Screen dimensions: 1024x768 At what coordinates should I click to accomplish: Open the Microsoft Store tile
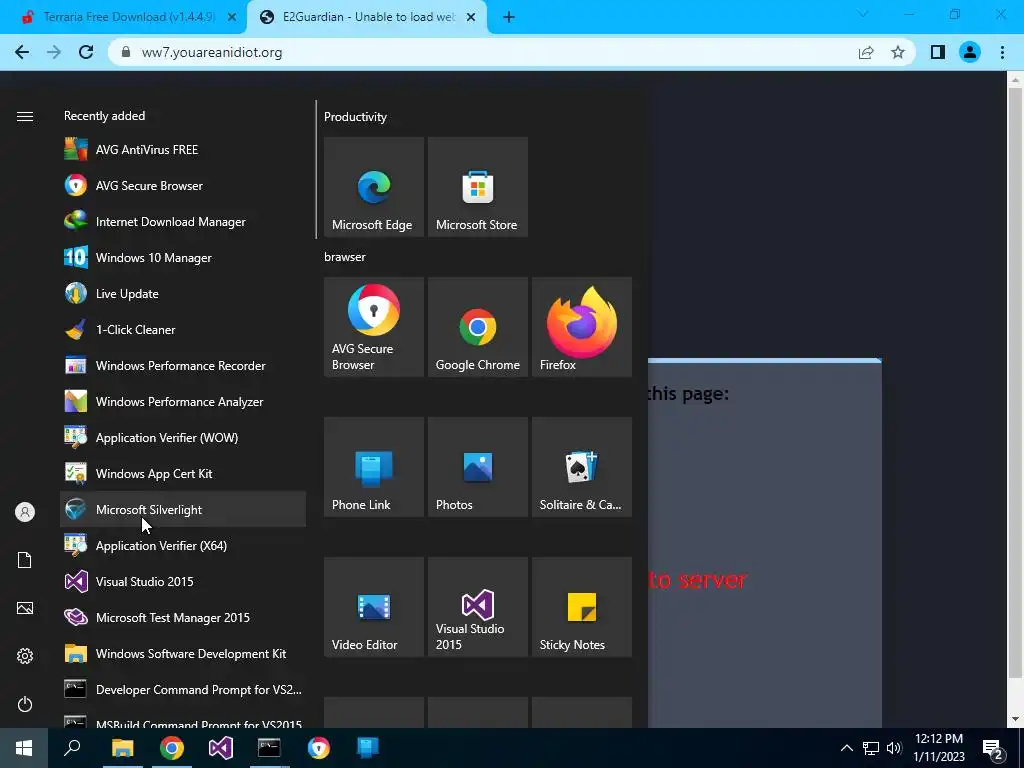[x=477, y=187]
